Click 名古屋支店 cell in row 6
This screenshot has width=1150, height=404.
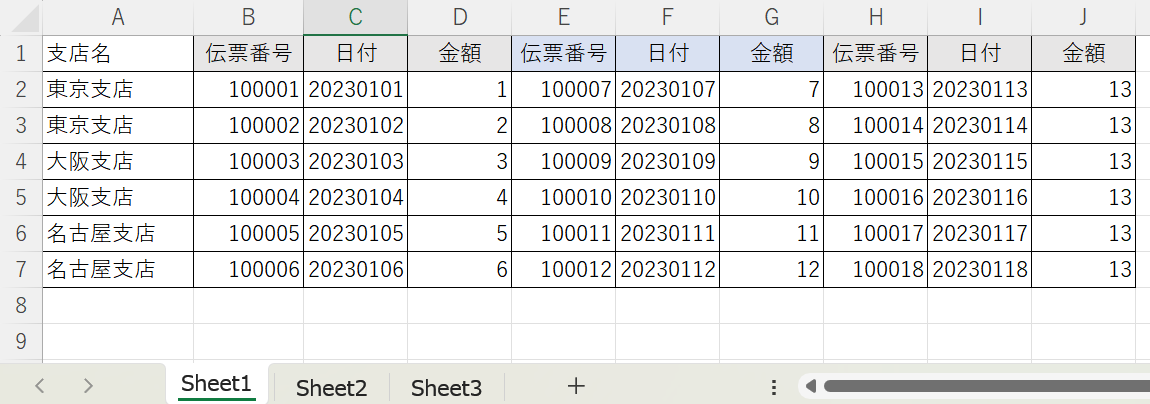118,233
